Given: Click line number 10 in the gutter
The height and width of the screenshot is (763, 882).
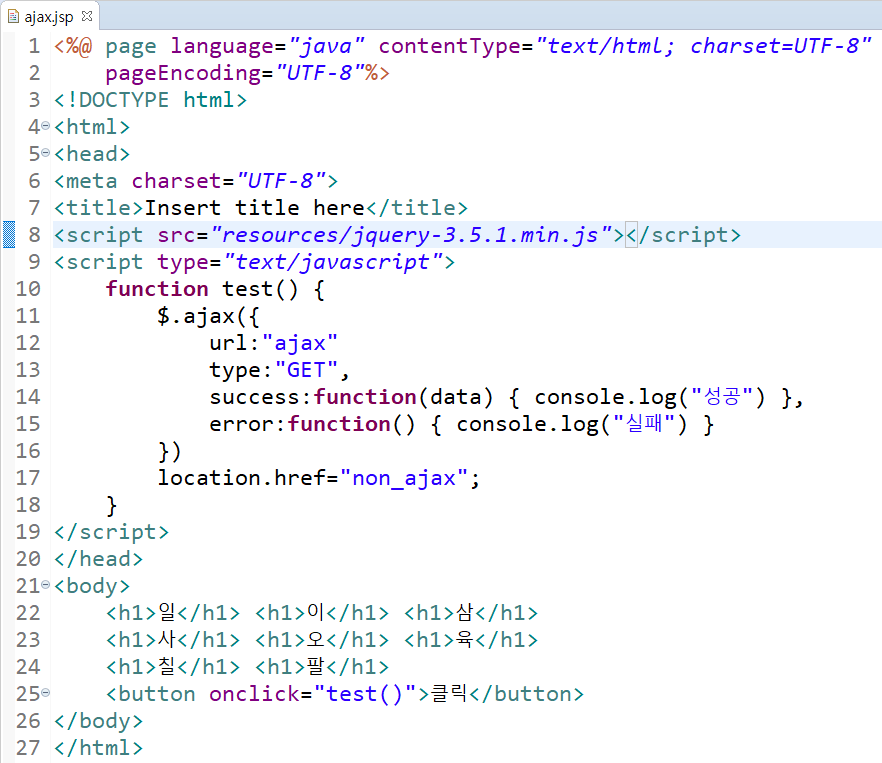Looking at the screenshot, I should click(x=28, y=289).
